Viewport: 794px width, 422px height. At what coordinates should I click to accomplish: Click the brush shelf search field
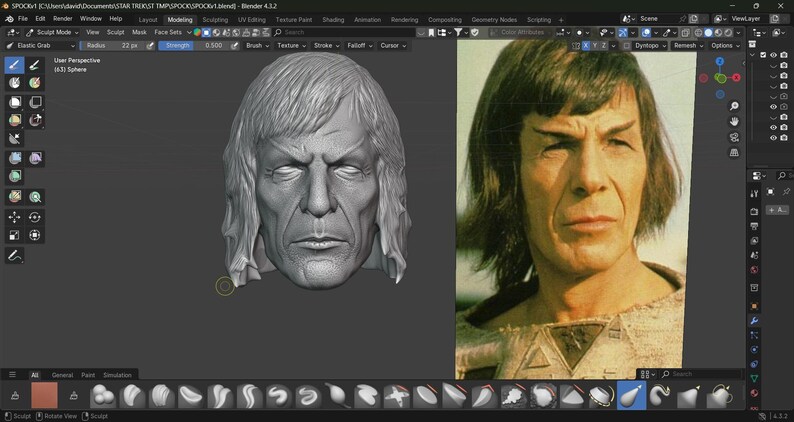[x=701, y=374]
